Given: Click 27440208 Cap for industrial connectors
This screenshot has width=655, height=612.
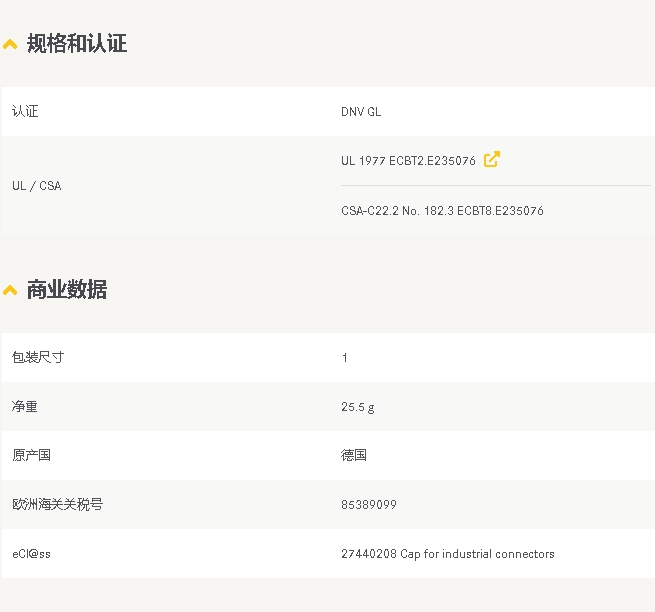Looking at the screenshot, I should click(447, 554).
